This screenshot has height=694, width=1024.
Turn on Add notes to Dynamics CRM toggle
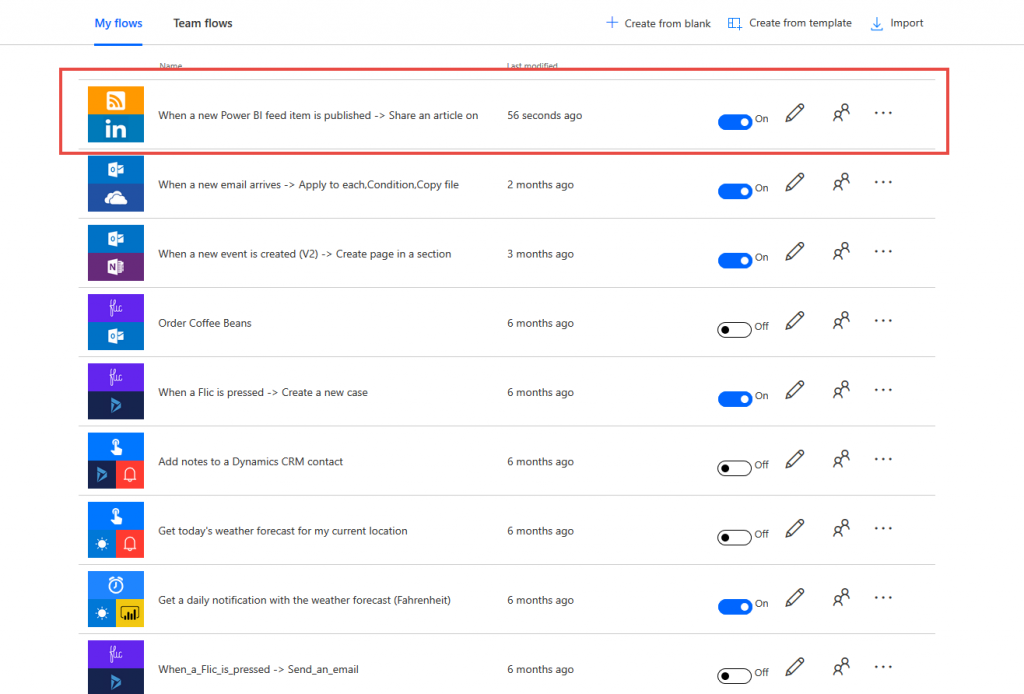(x=735, y=468)
